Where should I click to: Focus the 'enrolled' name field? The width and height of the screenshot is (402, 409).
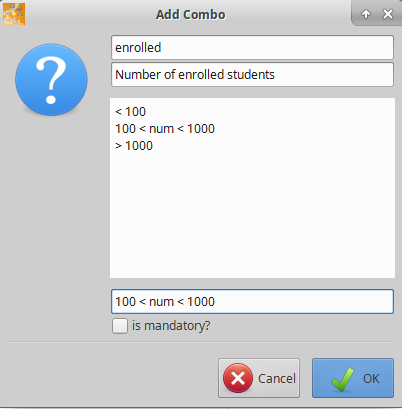[252, 47]
